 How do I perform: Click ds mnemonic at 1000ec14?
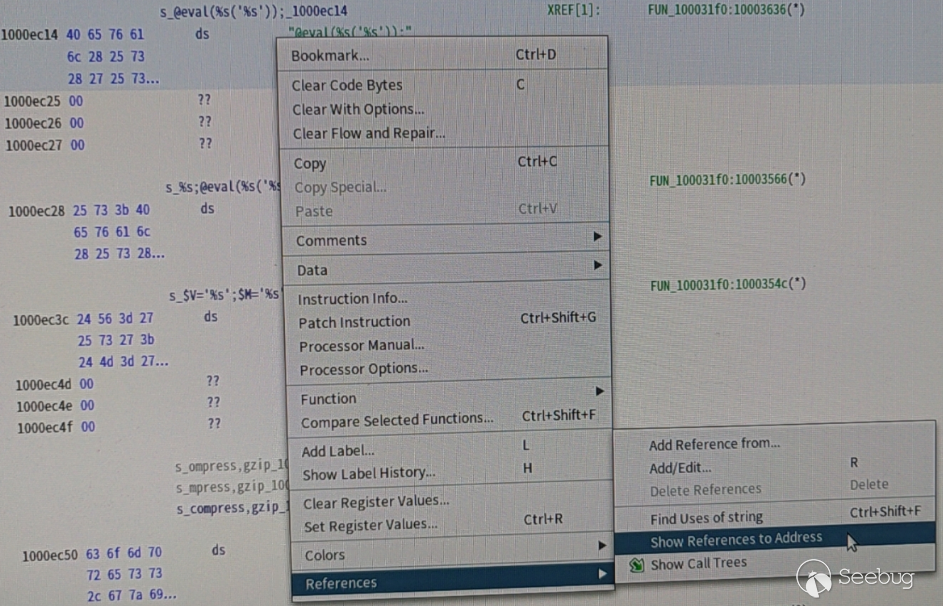point(202,34)
